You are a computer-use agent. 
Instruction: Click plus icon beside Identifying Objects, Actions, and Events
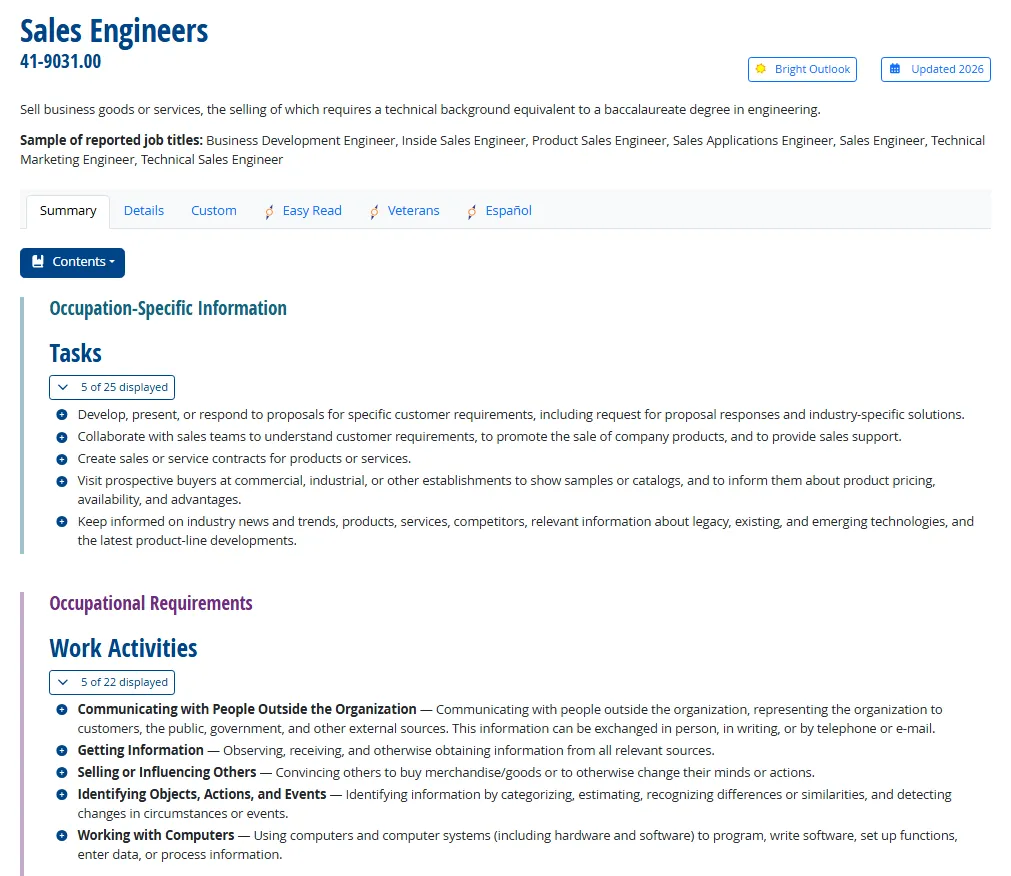pyautogui.click(x=62, y=794)
